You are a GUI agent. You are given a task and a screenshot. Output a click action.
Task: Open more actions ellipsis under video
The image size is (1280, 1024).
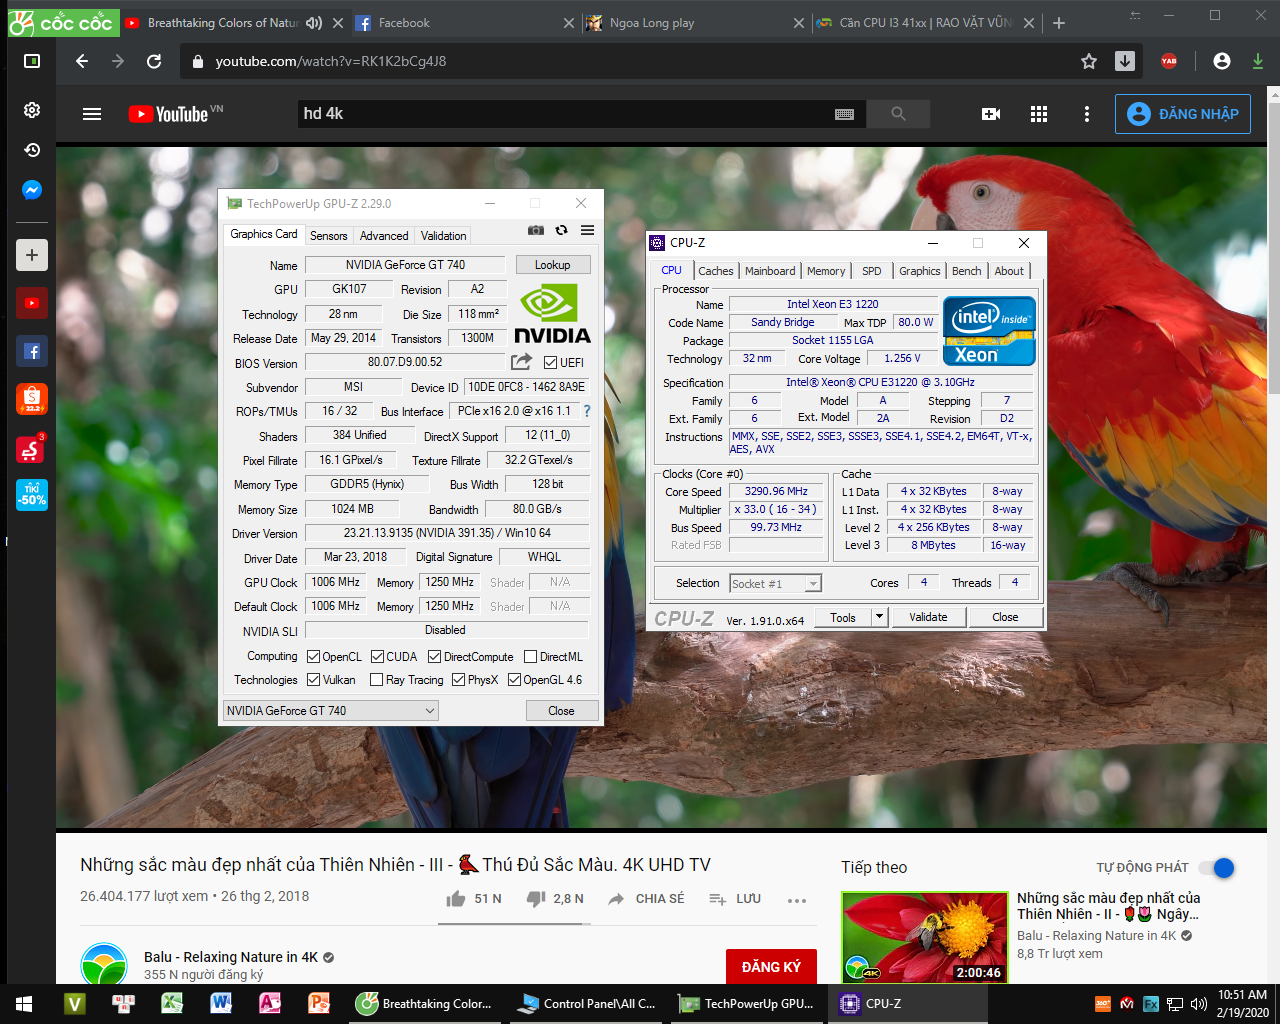797,900
